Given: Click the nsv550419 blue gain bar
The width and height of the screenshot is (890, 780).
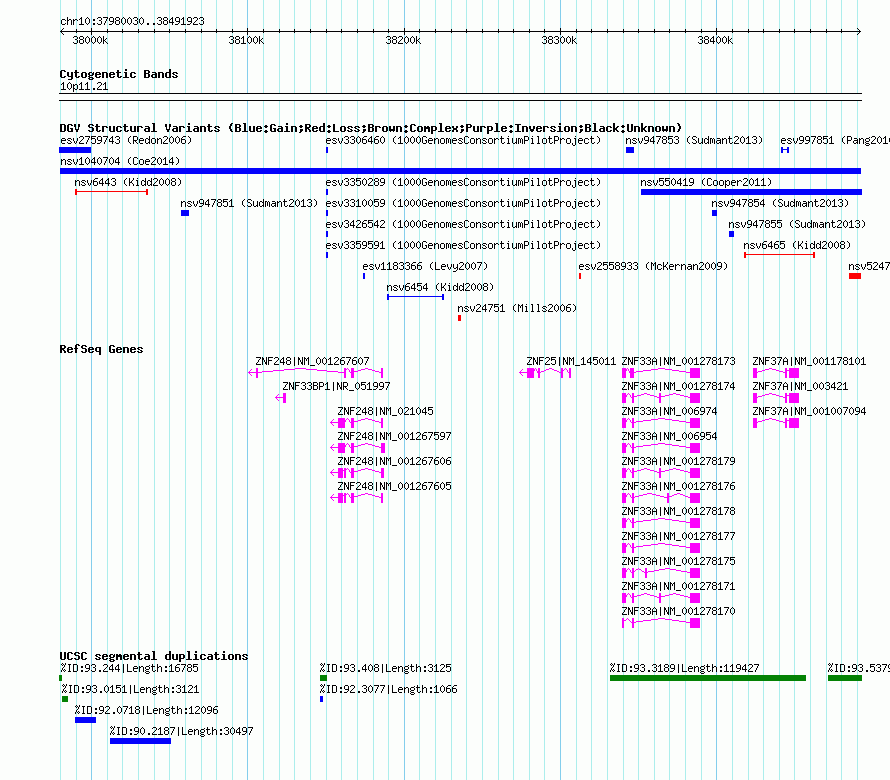Looking at the screenshot, I should (752, 192).
